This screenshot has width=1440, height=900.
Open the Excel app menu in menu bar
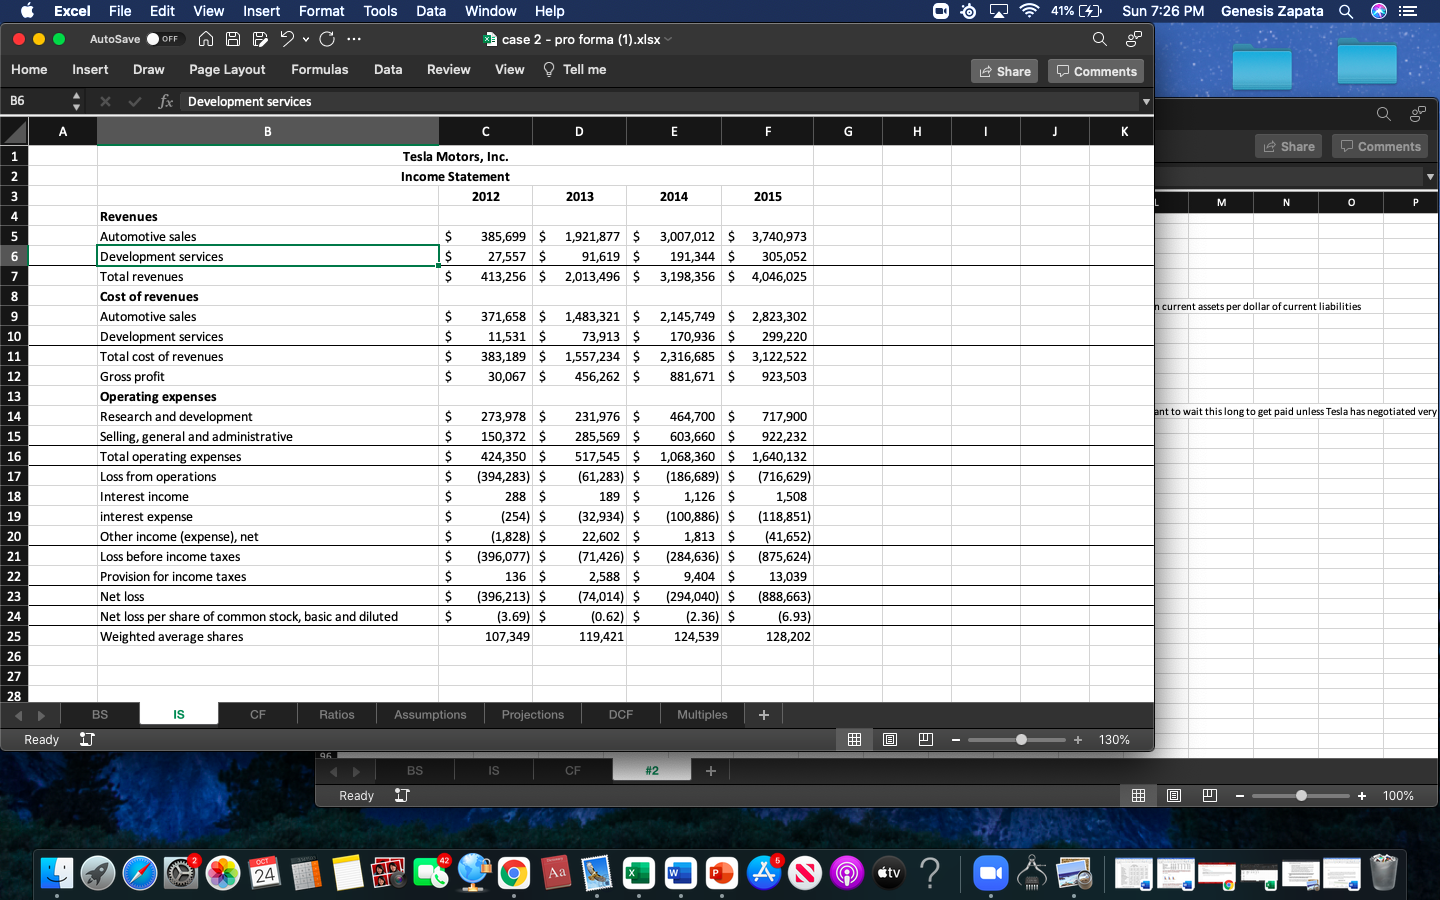point(72,11)
